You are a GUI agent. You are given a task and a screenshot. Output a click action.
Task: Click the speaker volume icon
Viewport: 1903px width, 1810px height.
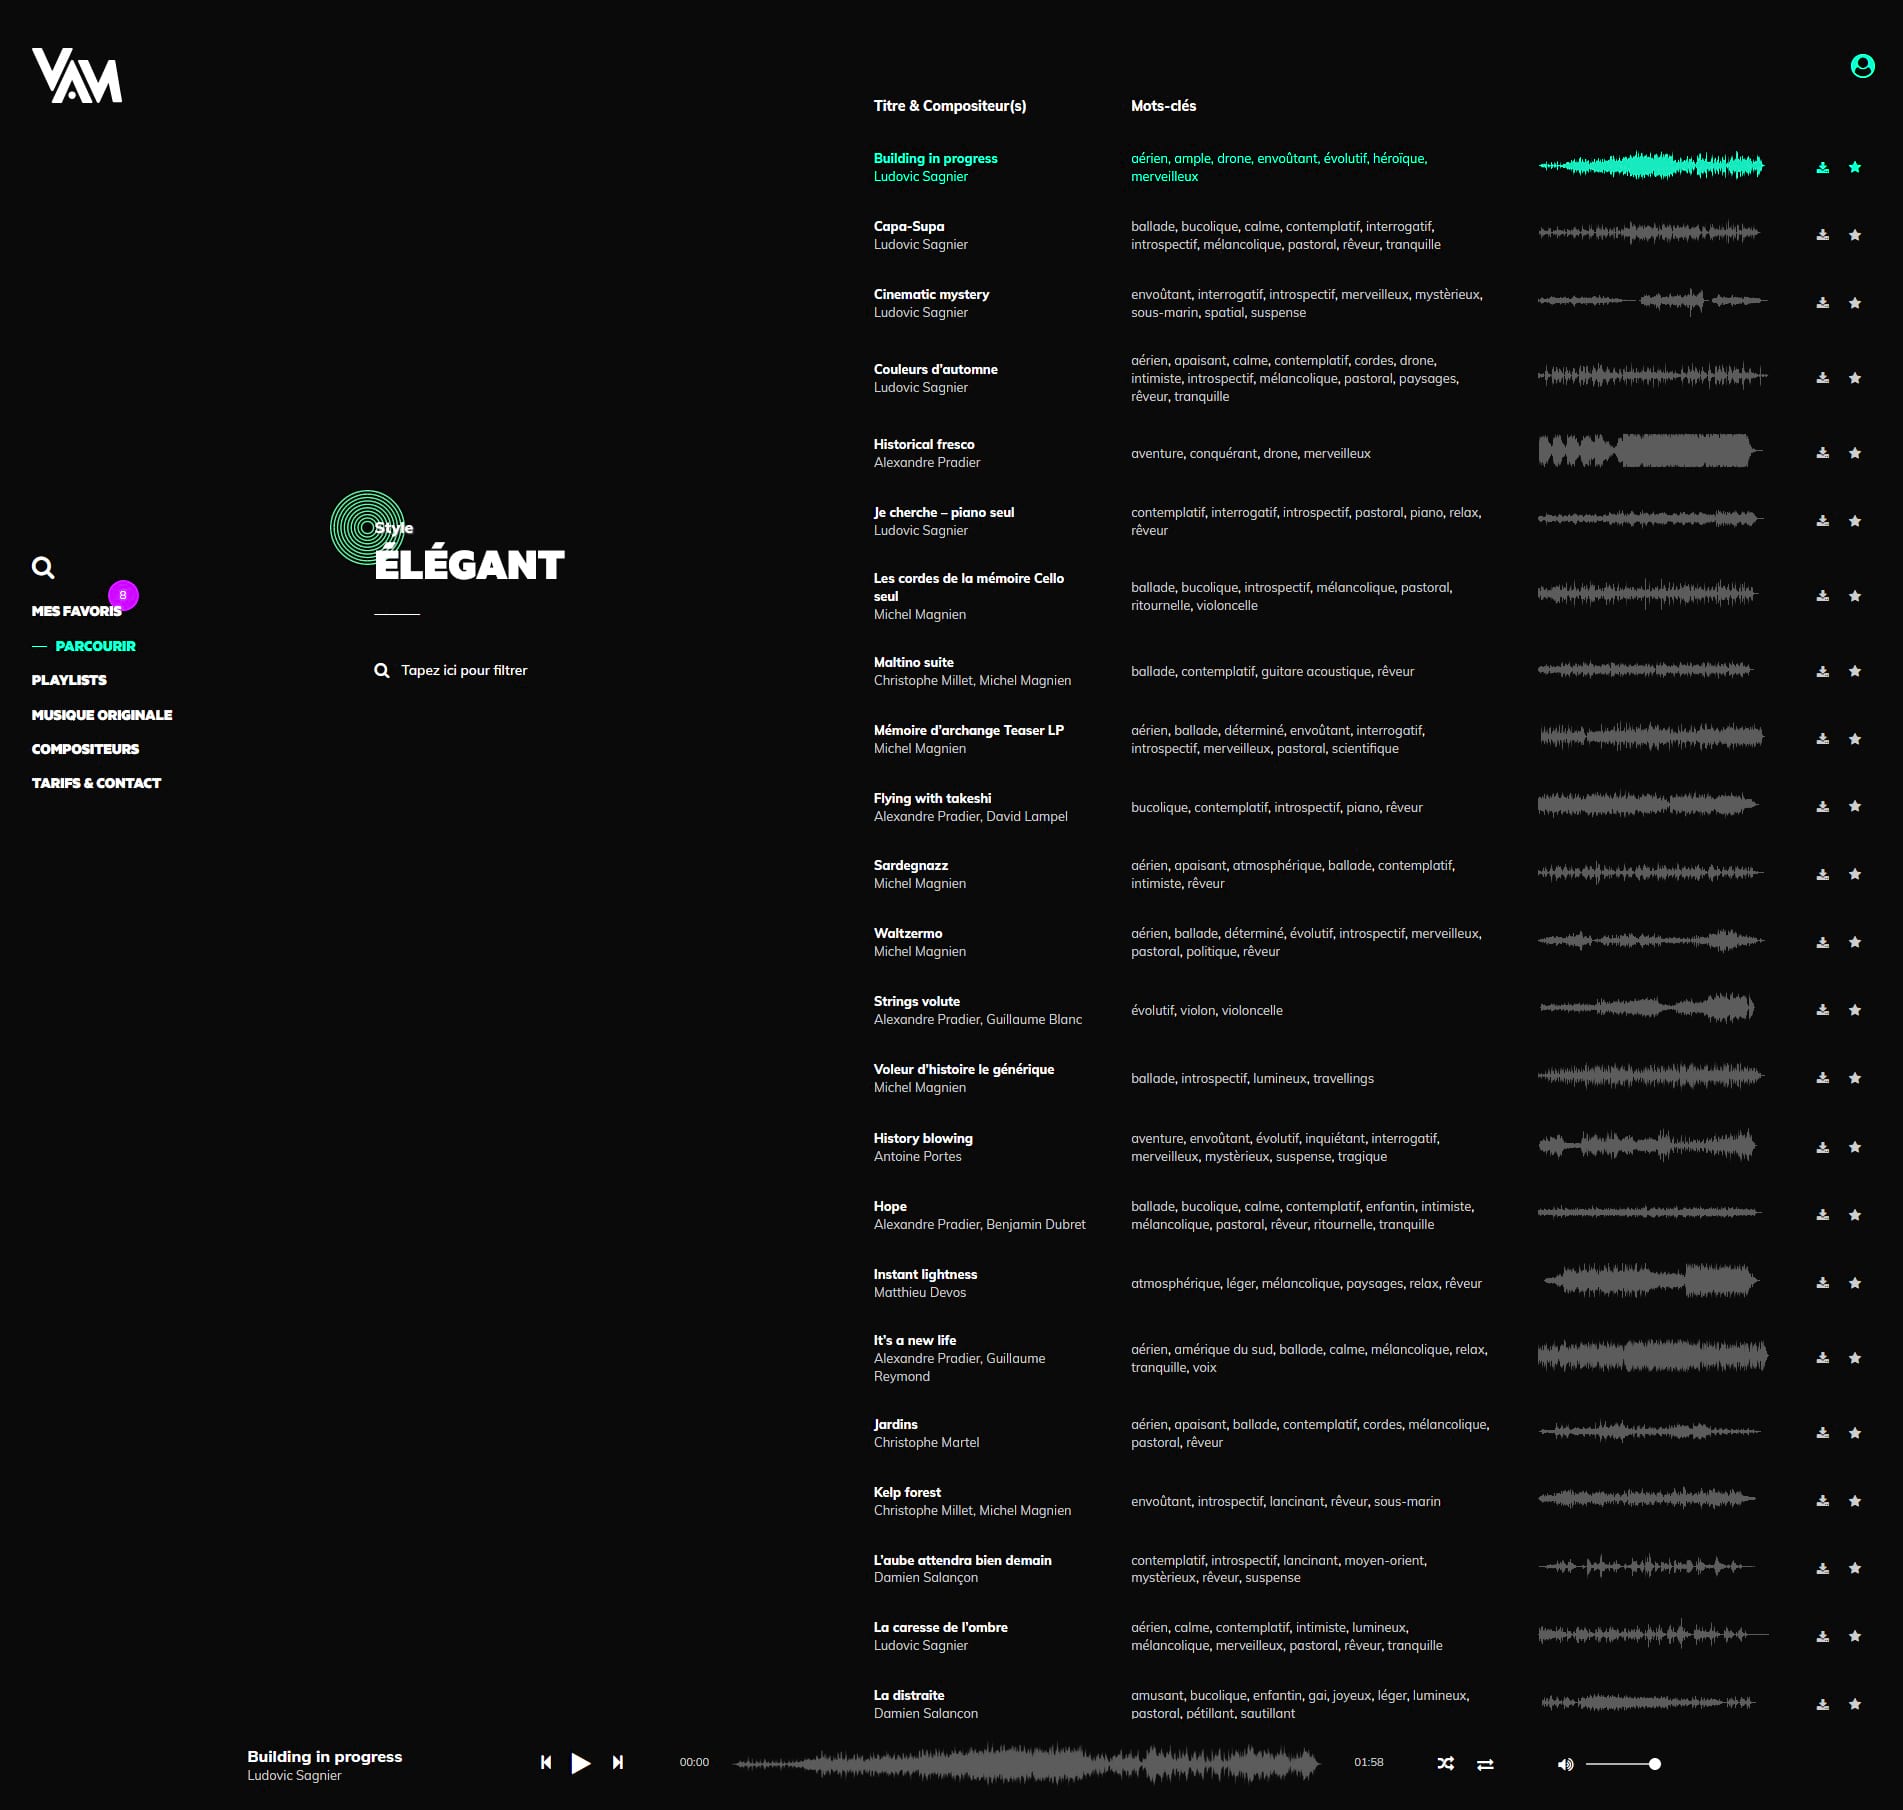[1565, 1764]
